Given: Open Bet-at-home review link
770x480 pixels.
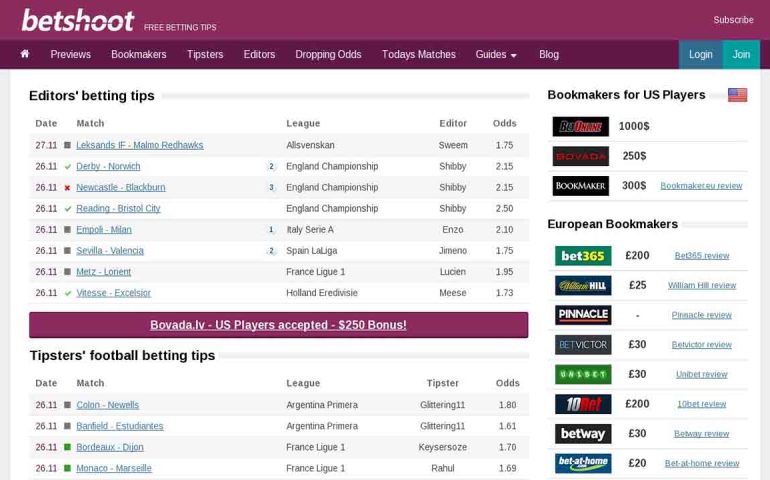Looking at the screenshot, I should click(702, 463).
